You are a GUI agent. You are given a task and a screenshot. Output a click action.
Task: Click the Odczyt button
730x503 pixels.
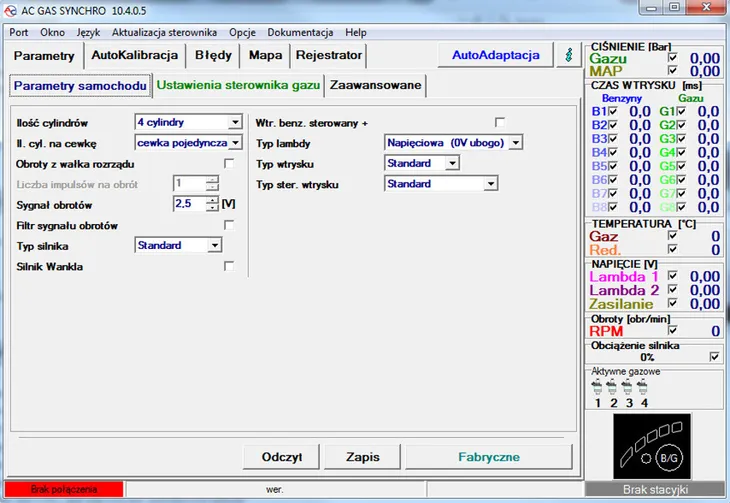[x=282, y=457]
